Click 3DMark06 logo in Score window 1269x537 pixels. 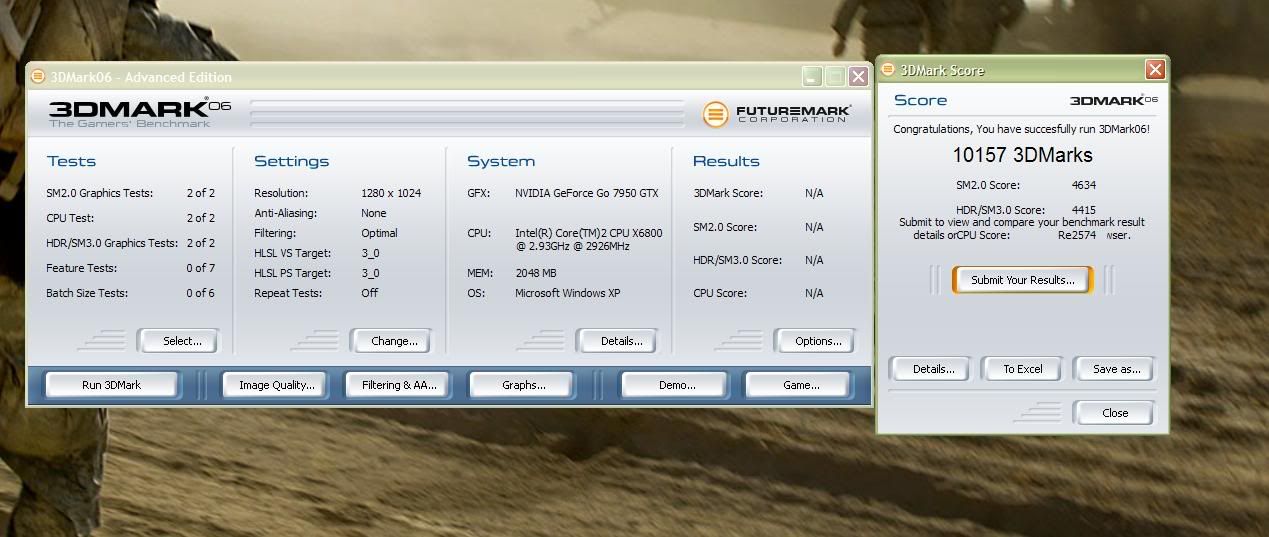coord(1114,100)
